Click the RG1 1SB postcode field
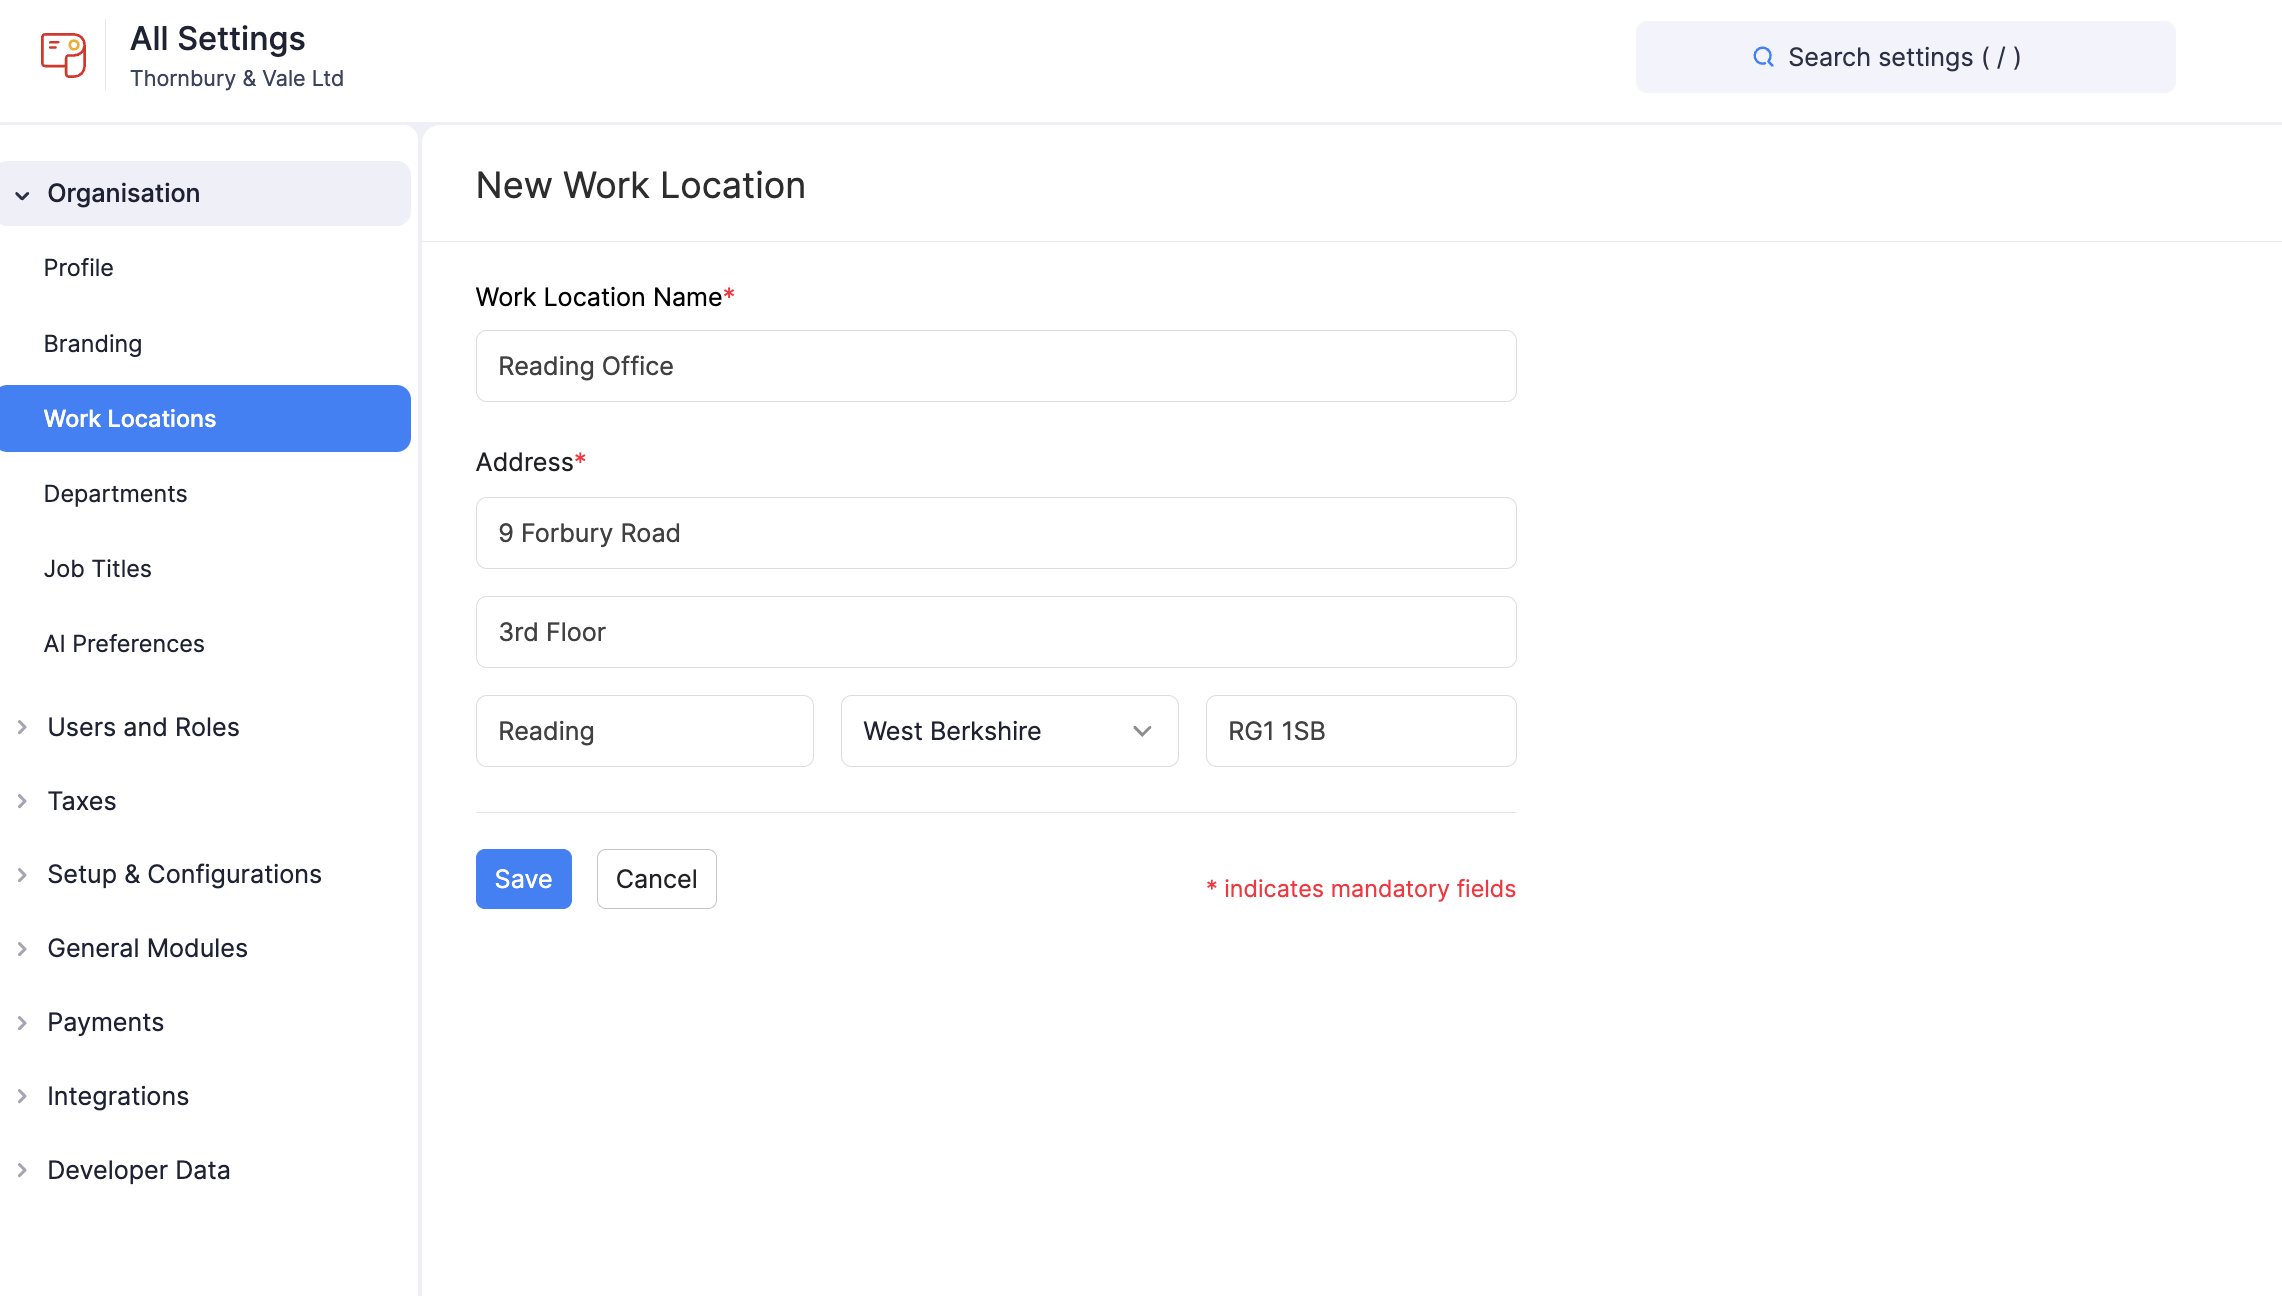This screenshot has height=1296, width=2282. 1361,731
